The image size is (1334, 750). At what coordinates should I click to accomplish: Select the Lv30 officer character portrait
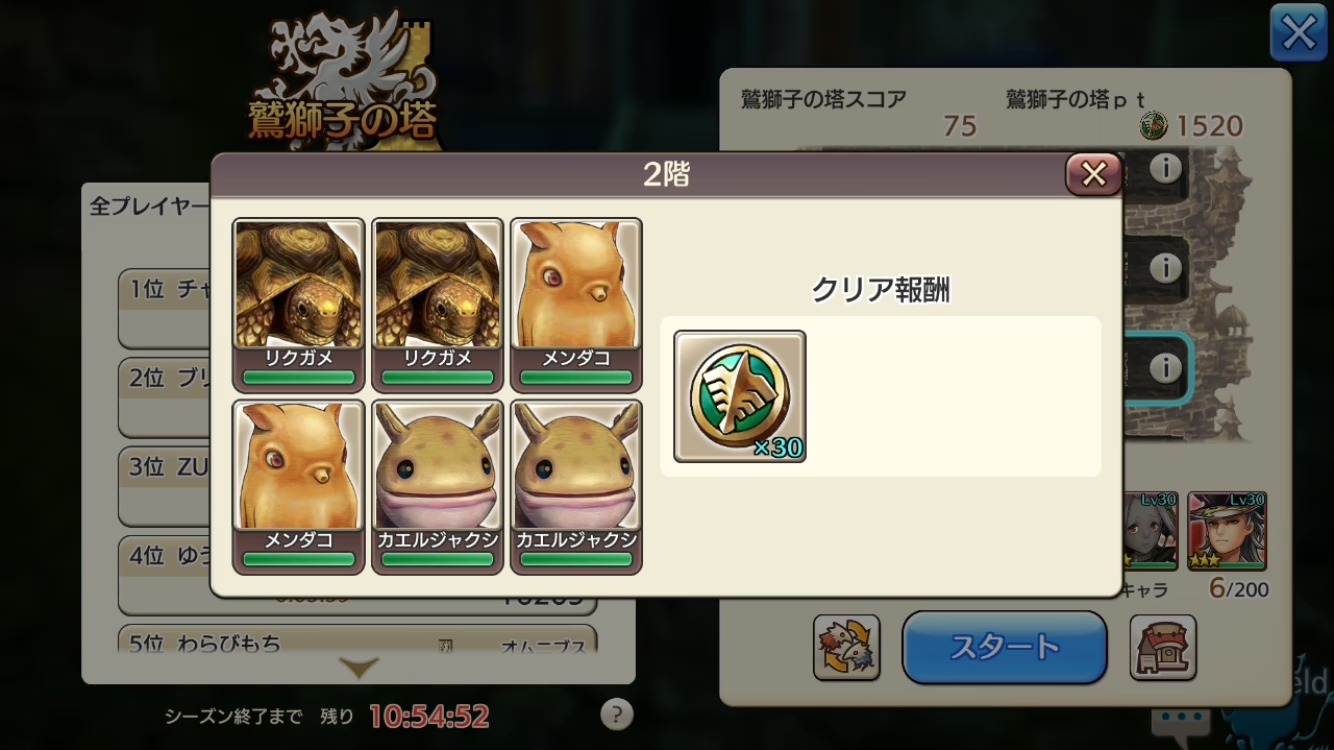coord(1227,531)
